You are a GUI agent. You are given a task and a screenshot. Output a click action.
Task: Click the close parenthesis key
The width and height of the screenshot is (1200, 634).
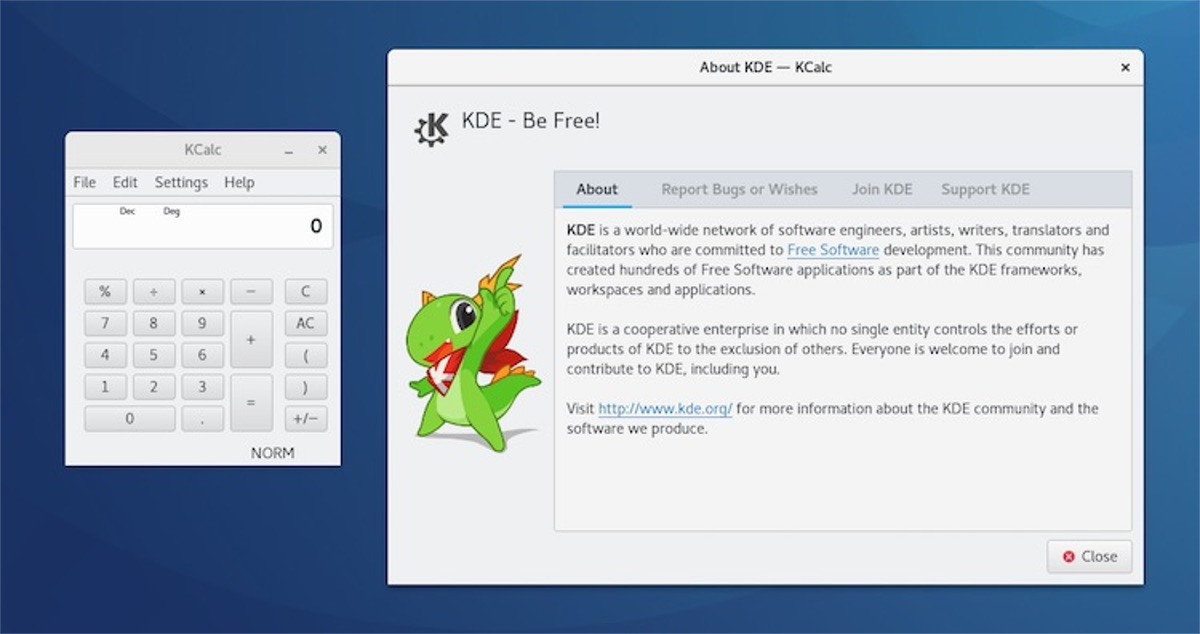[x=306, y=387]
